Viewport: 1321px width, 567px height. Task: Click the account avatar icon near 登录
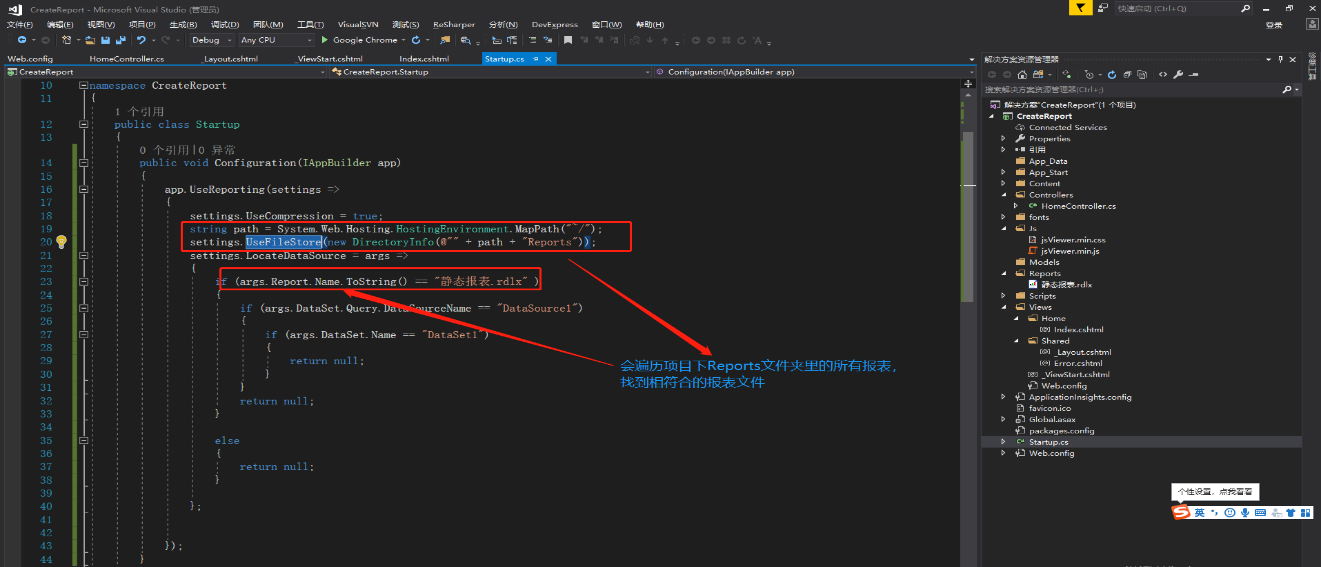click(x=1312, y=24)
